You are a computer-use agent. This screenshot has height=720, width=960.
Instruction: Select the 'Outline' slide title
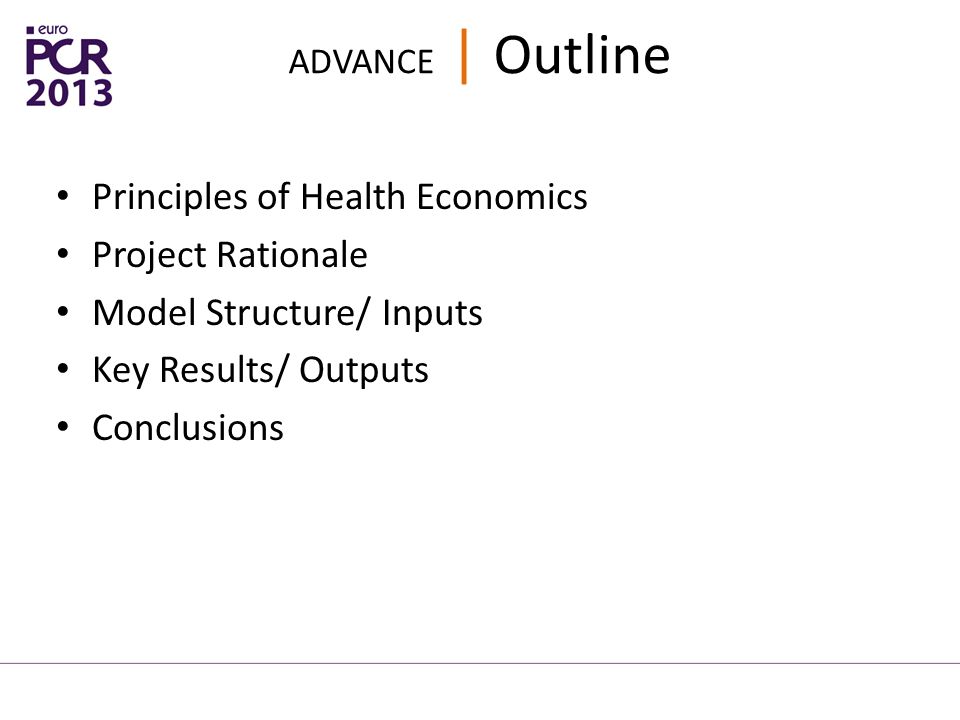click(x=582, y=55)
